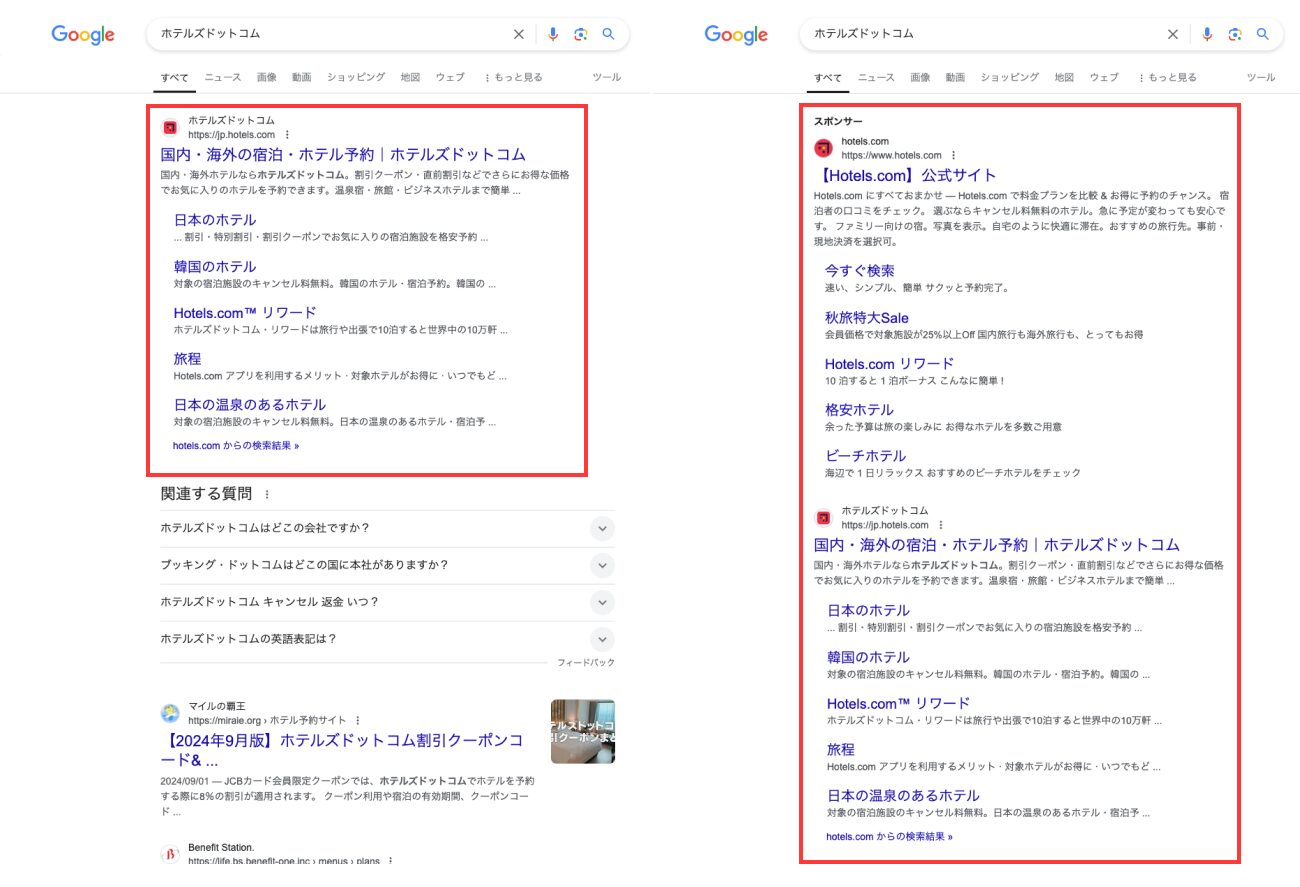Click フィードバック link under questions
Image resolution: width=1300 pixels, height=887 pixels.
point(586,663)
